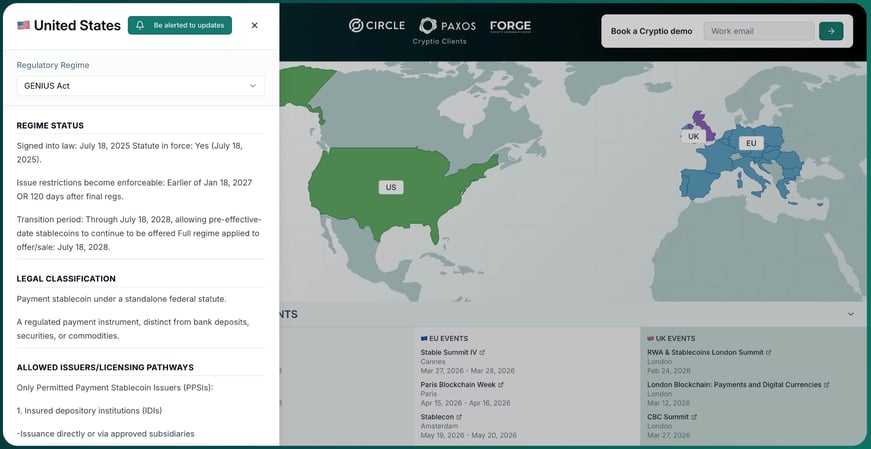
Task: Click the Forge client logo
Action: coord(510,25)
